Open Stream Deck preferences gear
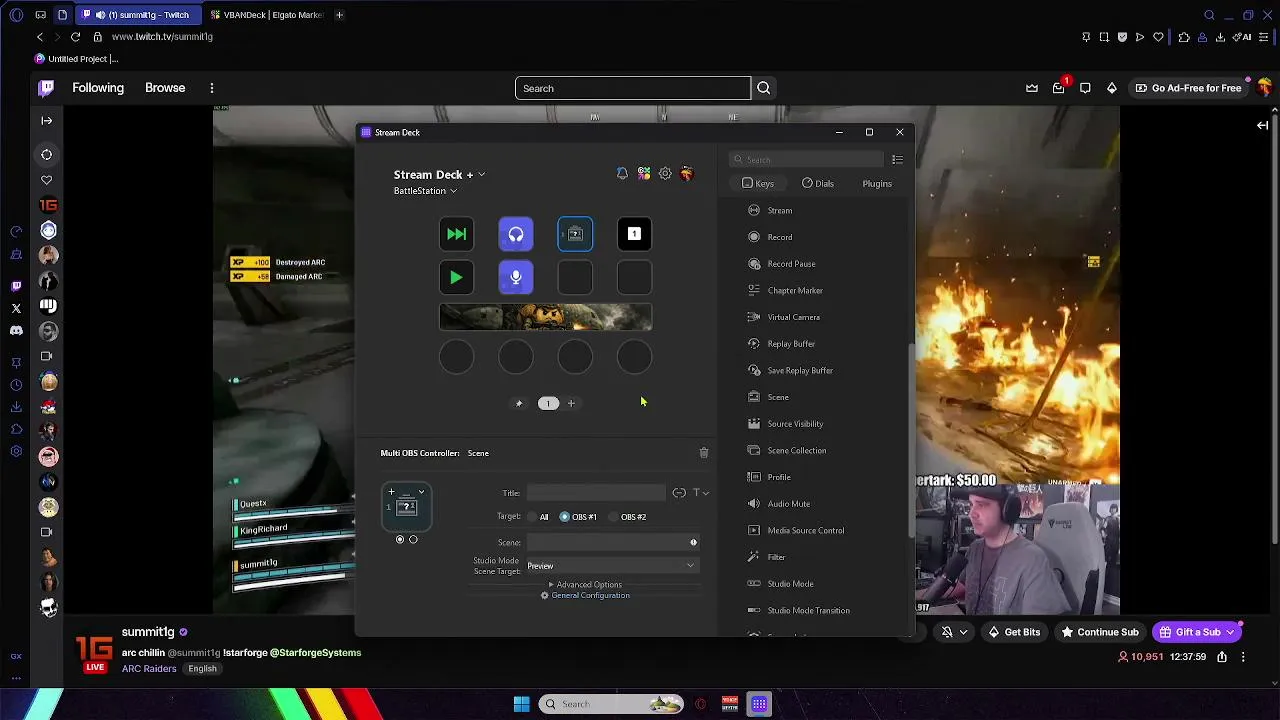The image size is (1280, 720). coord(665,174)
